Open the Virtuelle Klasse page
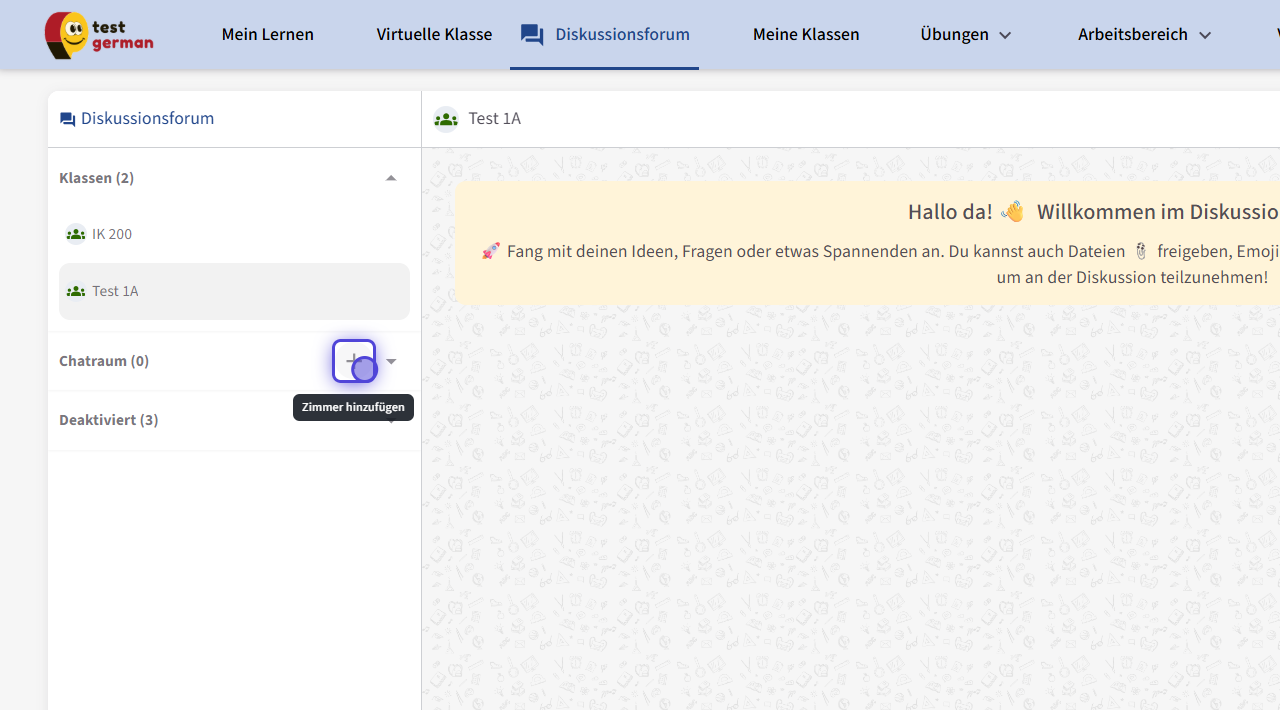This screenshot has height=710, width=1280. tap(434, 35)
